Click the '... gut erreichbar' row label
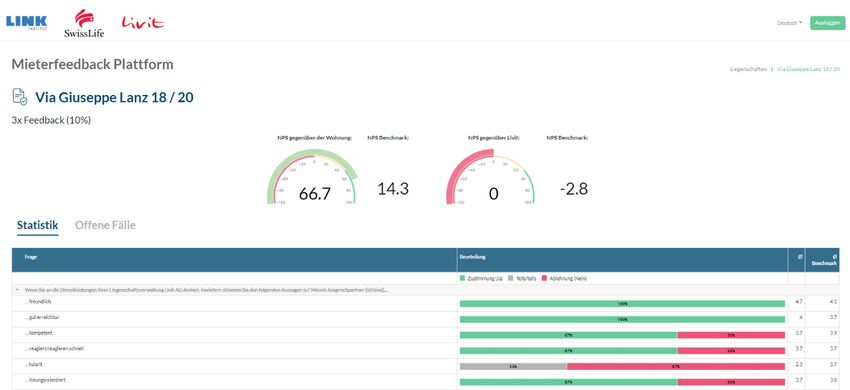The height and width of the screenshot is (390, 850). [x=41, y=317]
